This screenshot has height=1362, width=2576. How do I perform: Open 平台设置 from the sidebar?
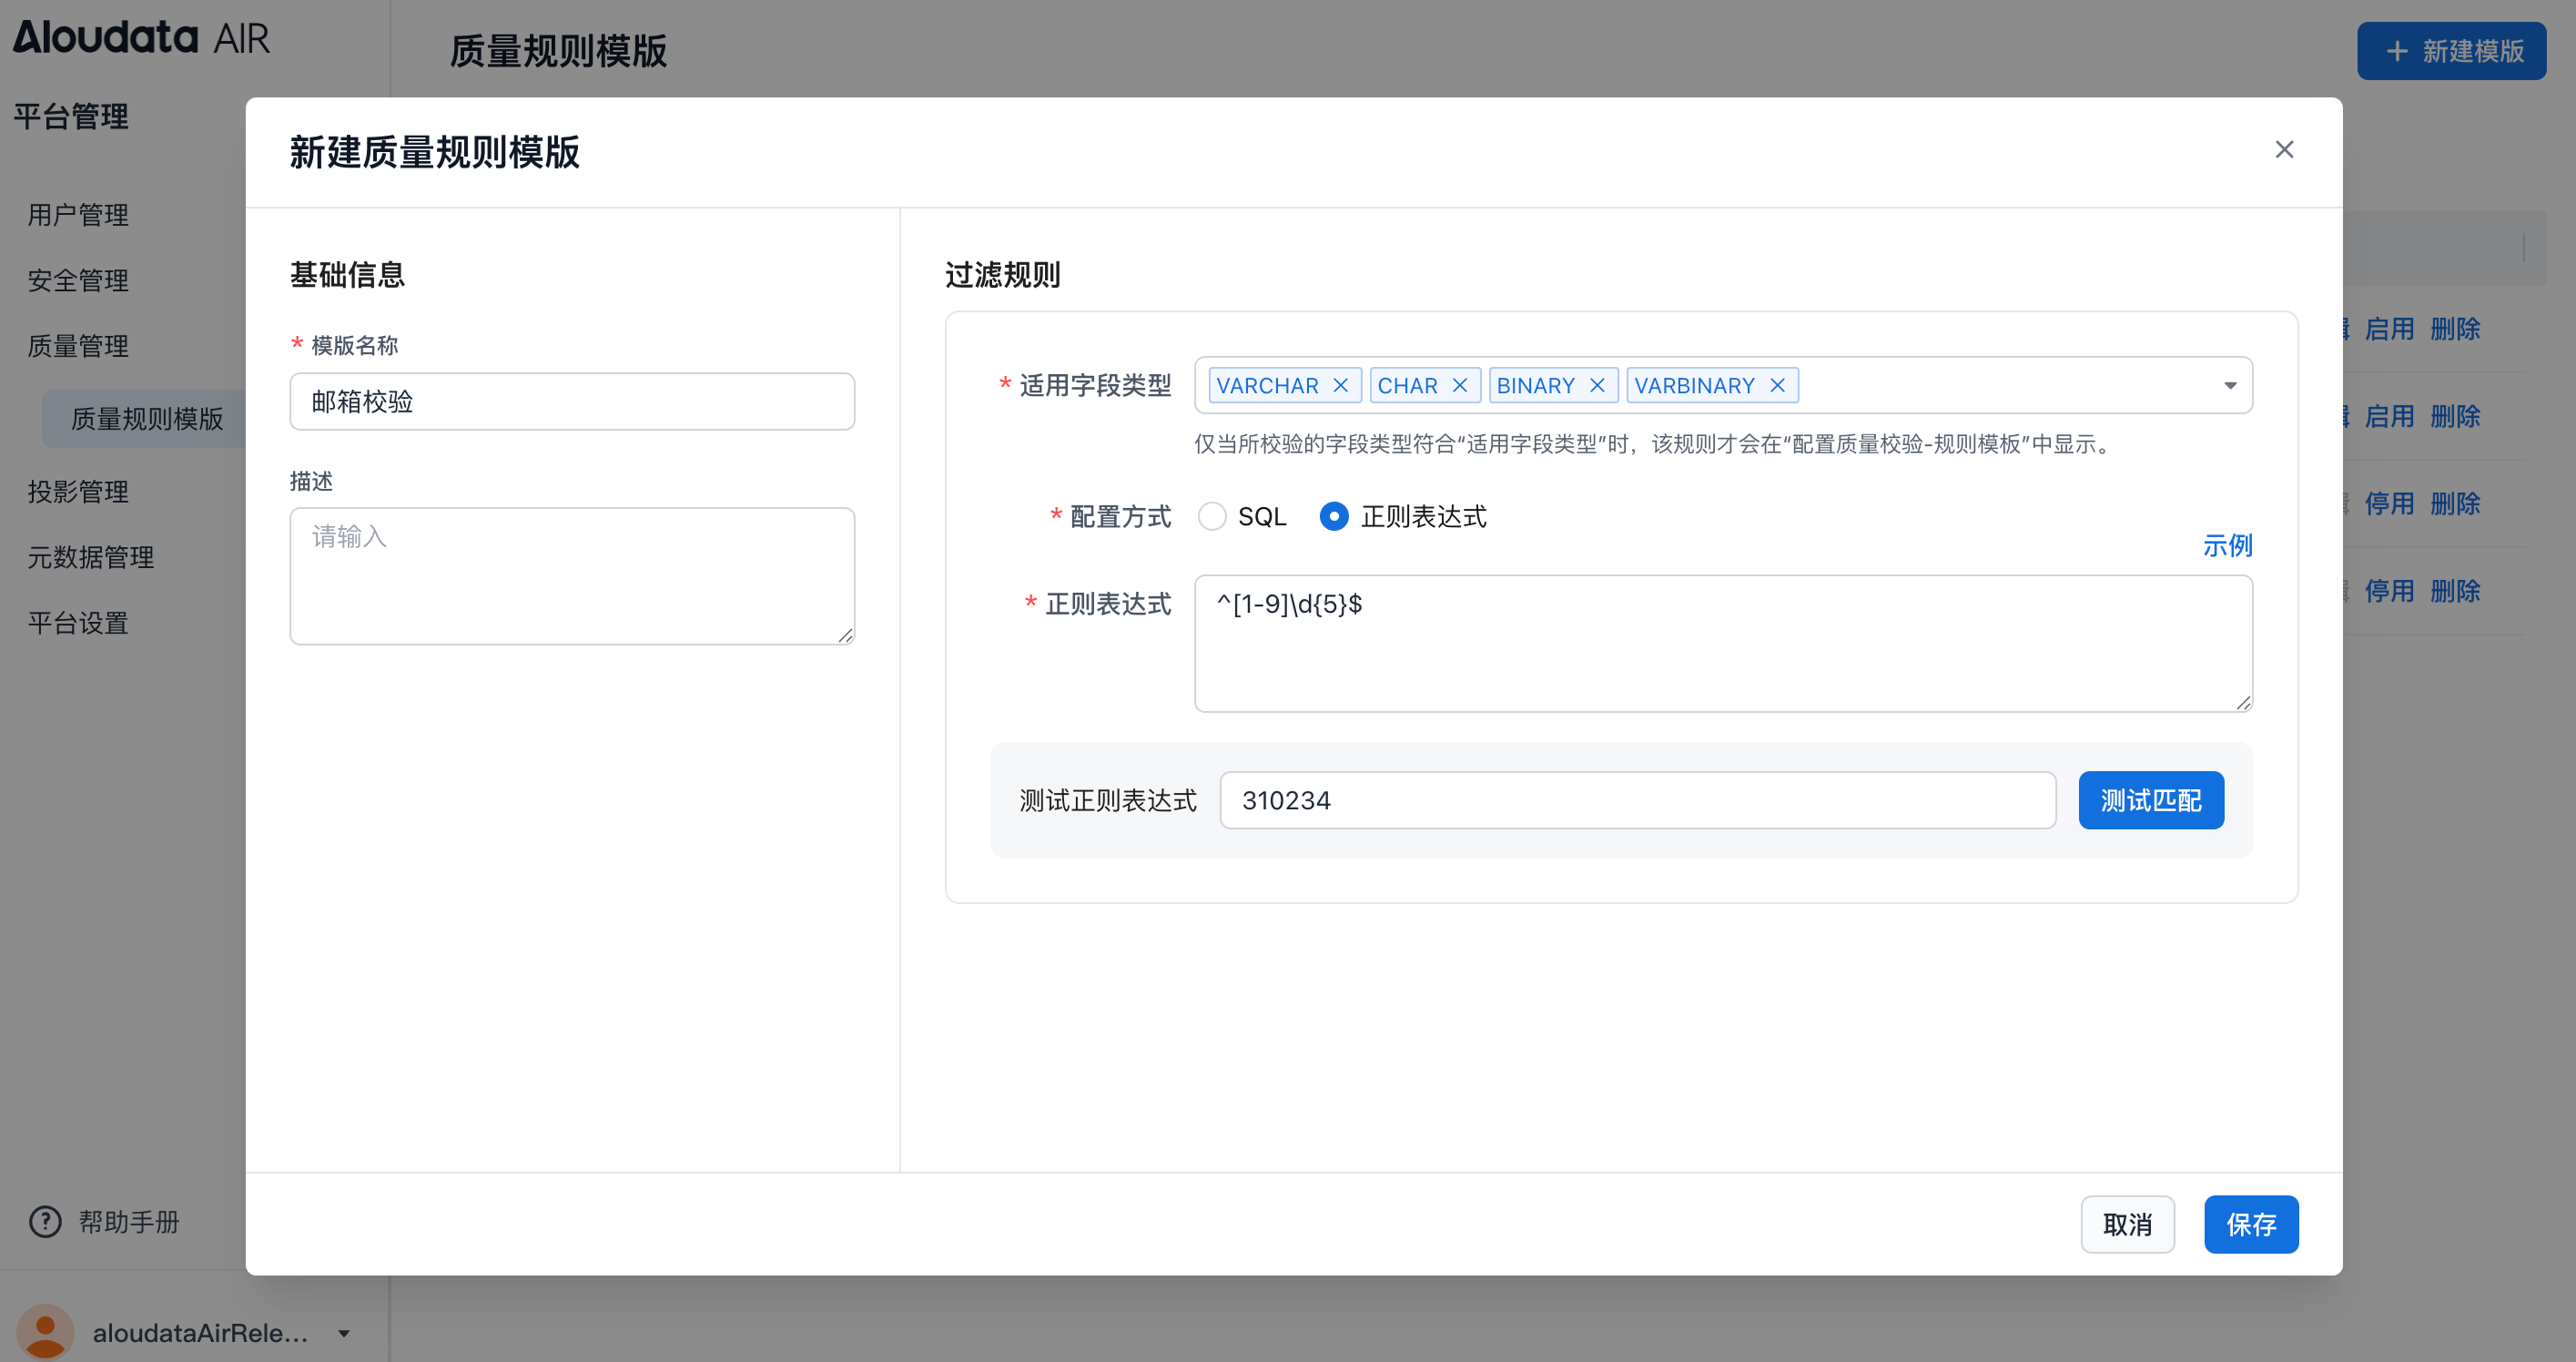pos(77,623)
